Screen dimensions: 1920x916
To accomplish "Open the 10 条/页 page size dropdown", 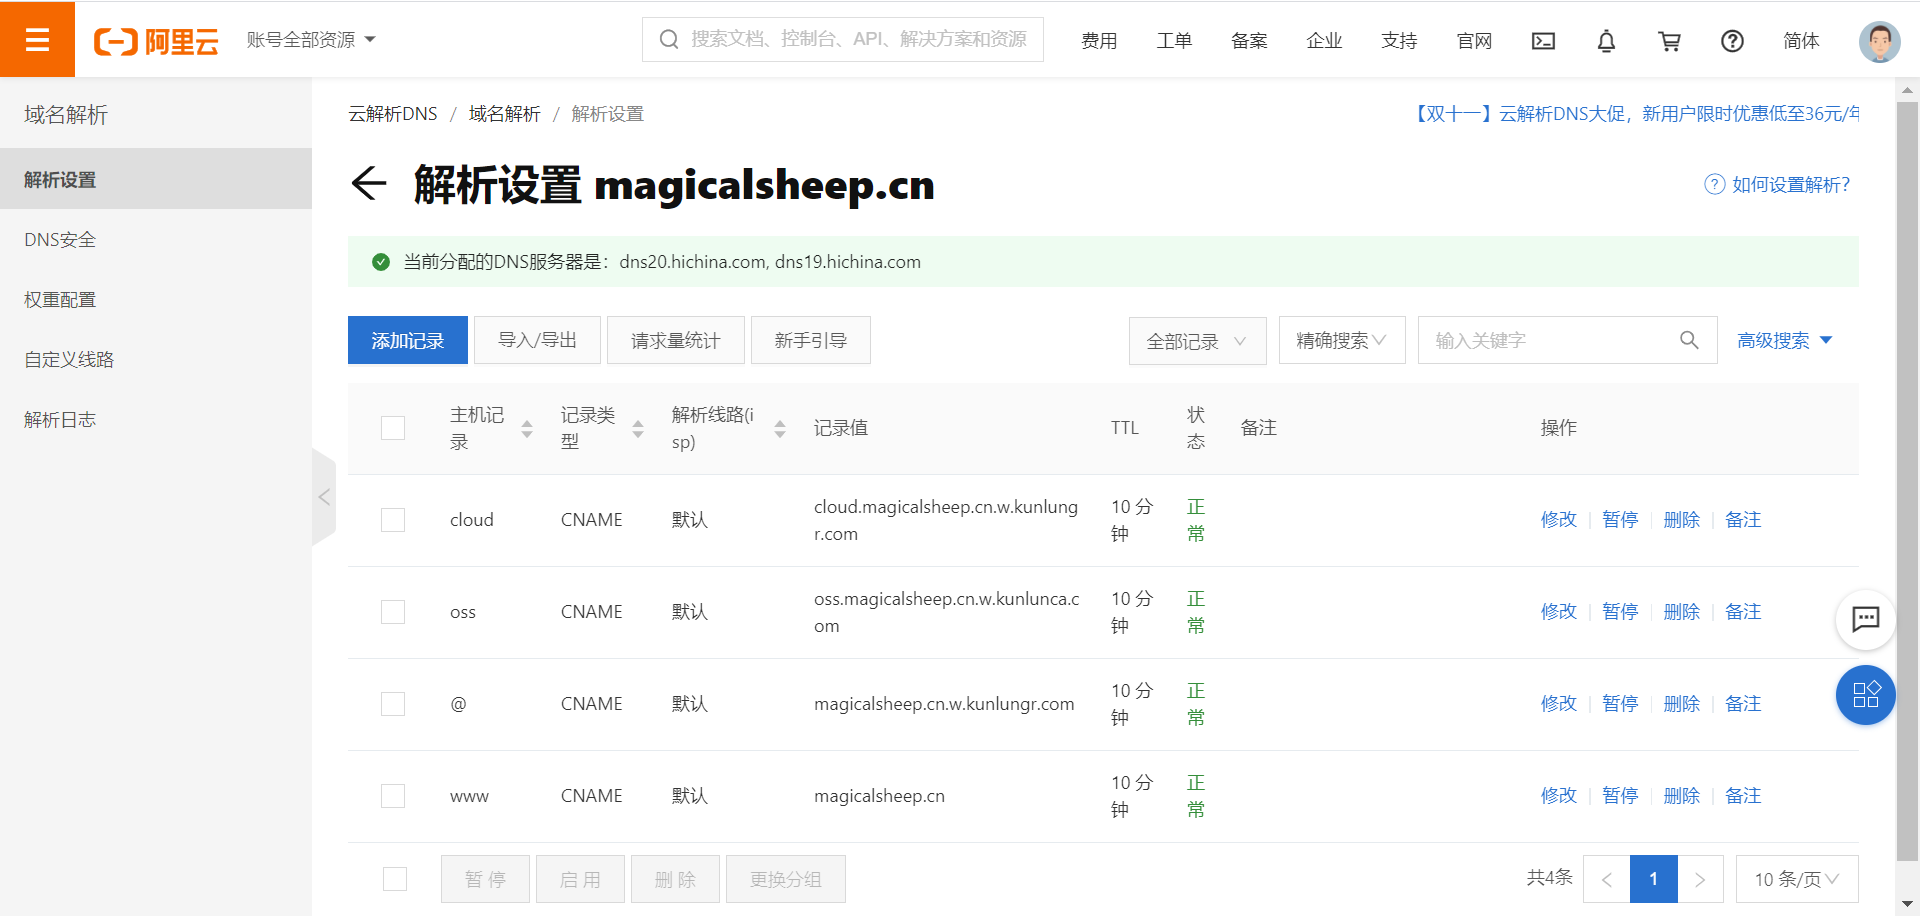I will tap(1797, 879).
